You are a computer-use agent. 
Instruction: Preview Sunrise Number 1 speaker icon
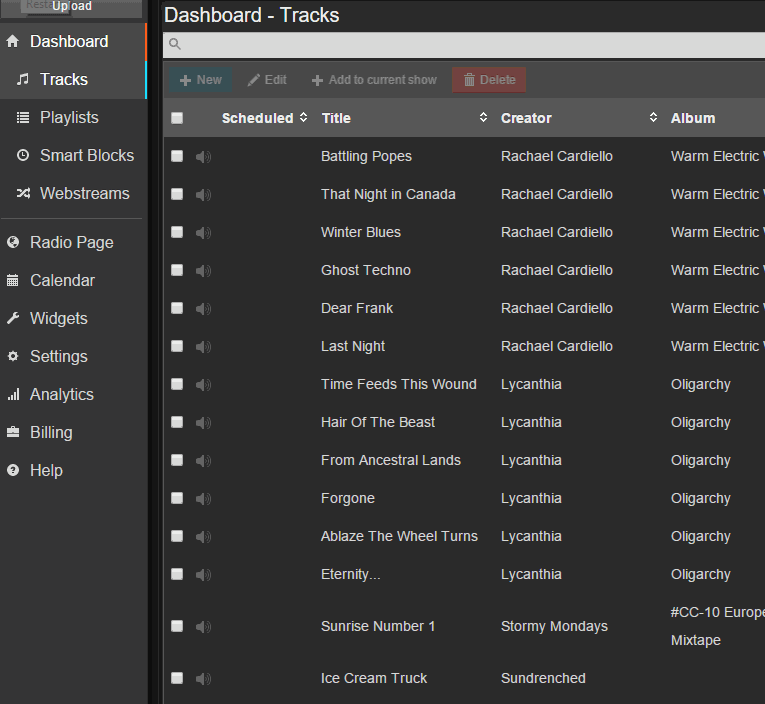click(203, 627)
